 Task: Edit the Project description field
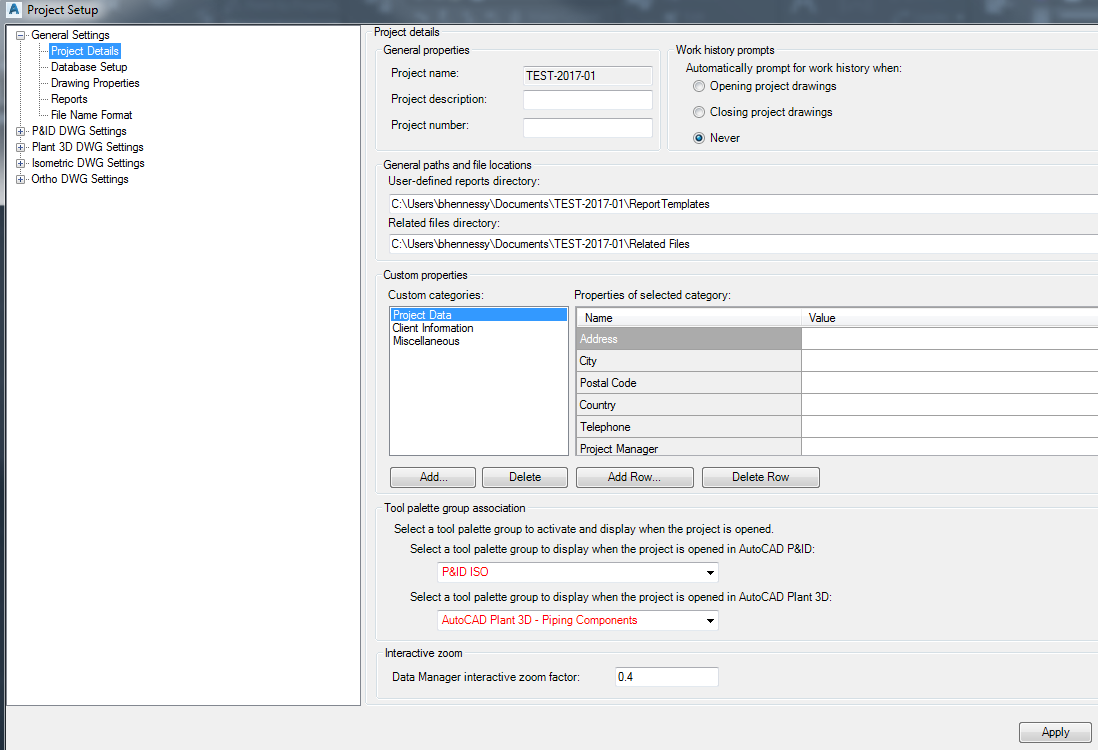[587, 100]
